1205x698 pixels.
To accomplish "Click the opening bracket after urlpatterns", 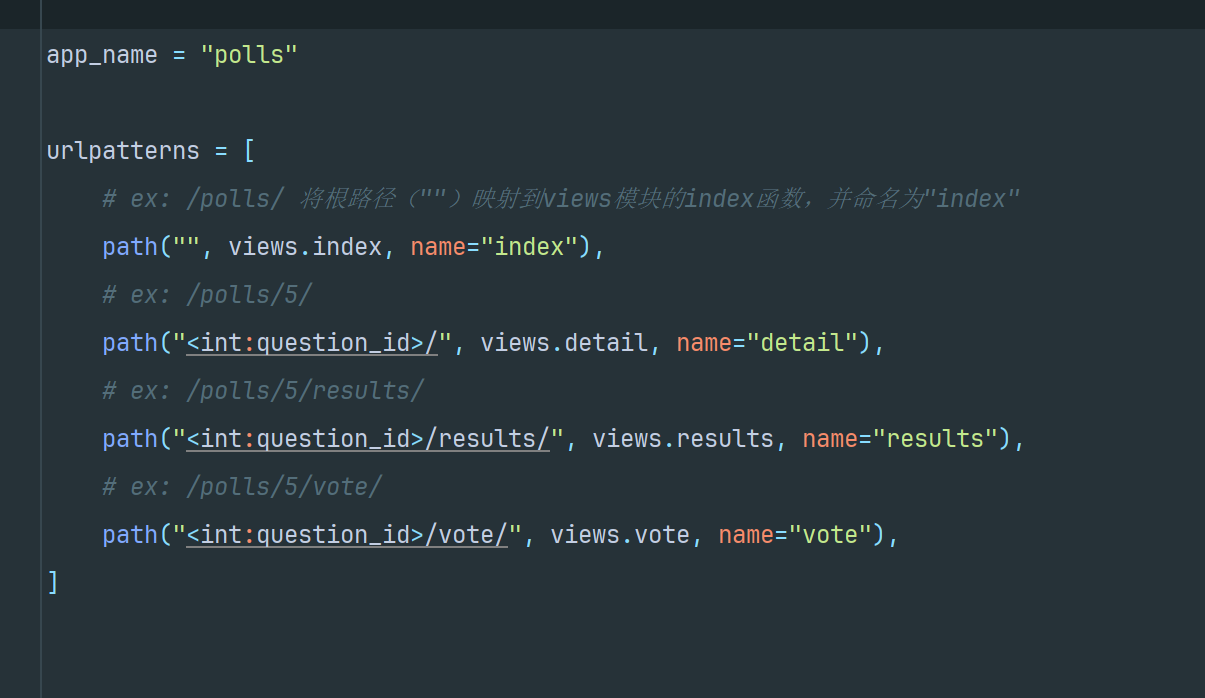I will tap(249, 151).
